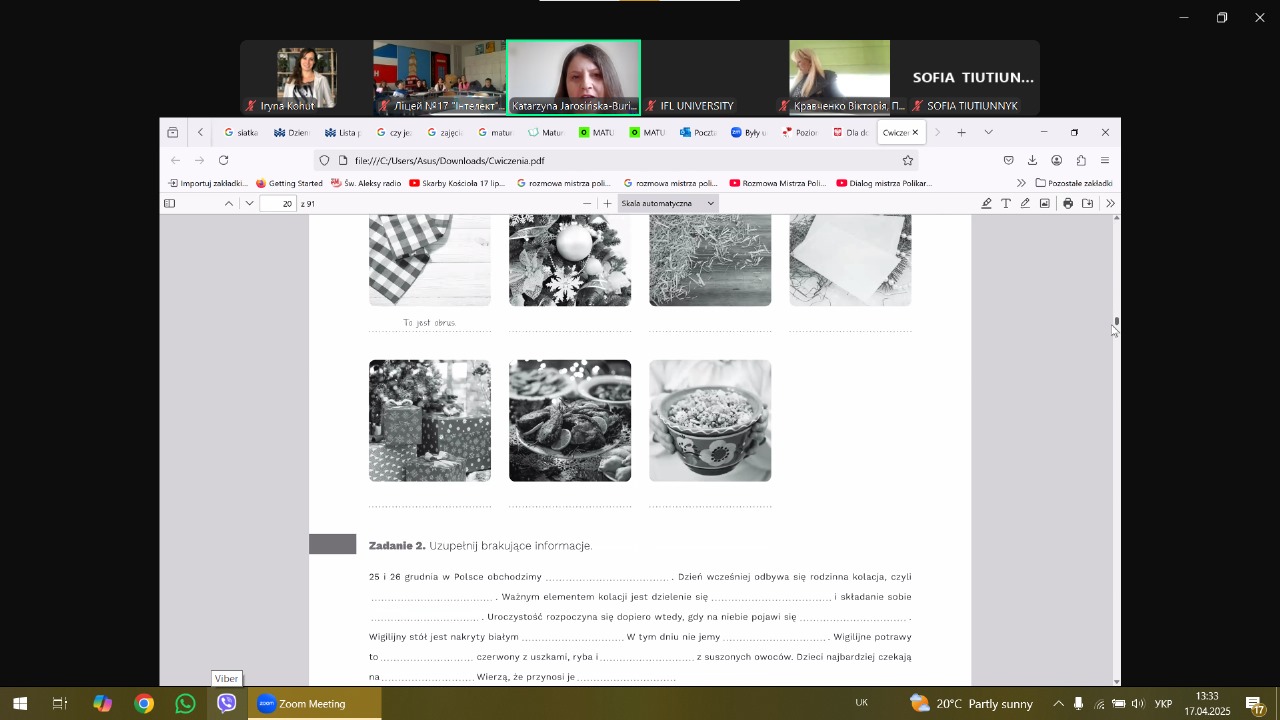Open Viber from taskbar
1280x720 pixels.
(x=227, y=703)
